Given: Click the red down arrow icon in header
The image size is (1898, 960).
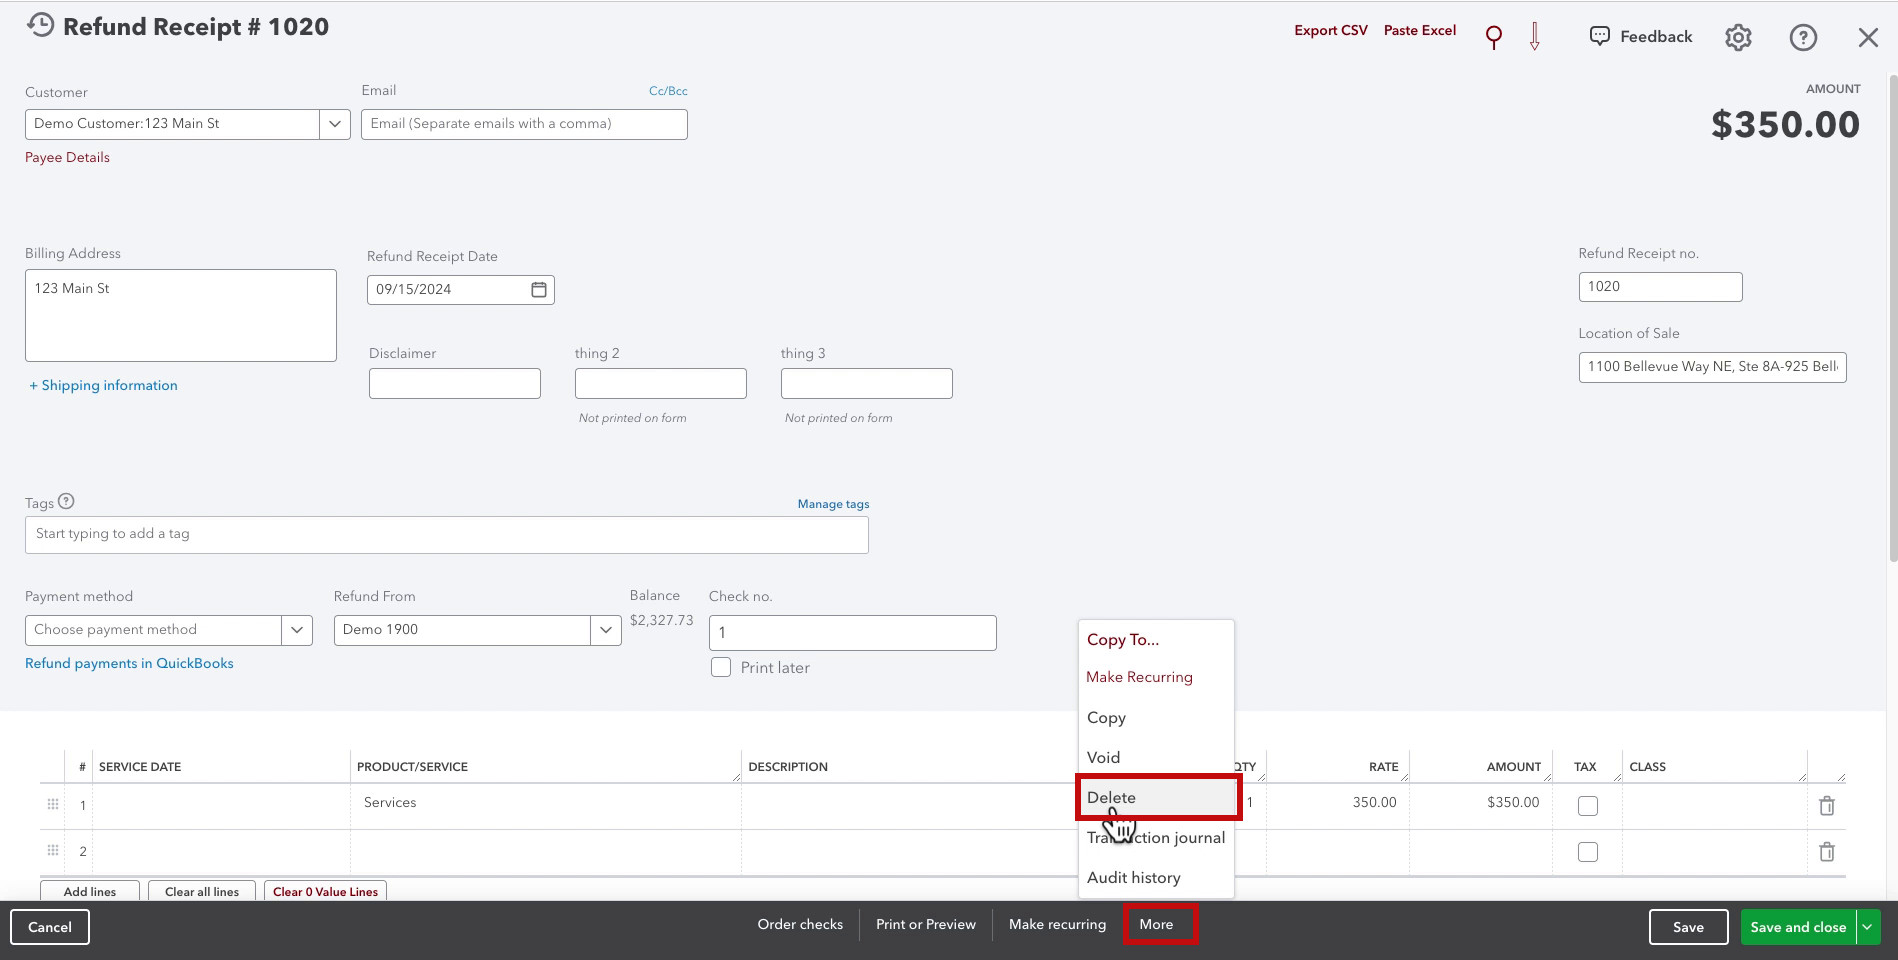Looking at the screenshot, I should [1535, 37].
